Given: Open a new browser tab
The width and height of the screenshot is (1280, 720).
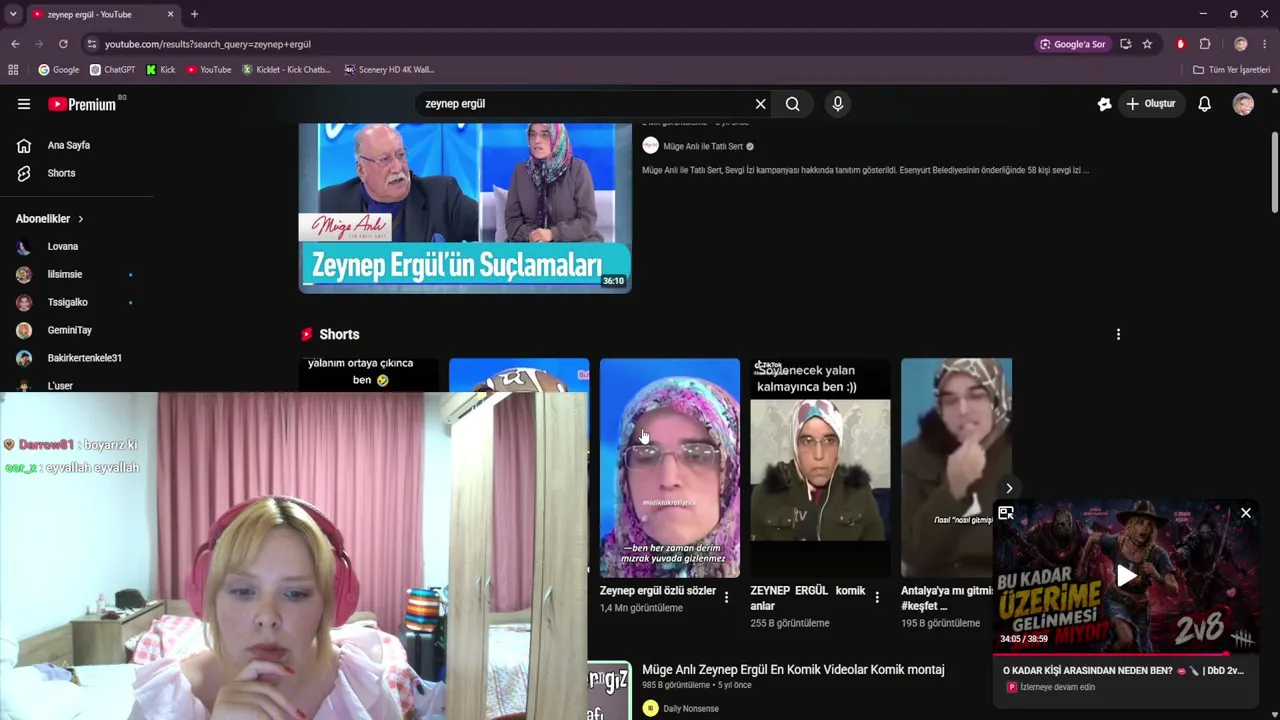Looking at the screenshot, I should [194, 14].
